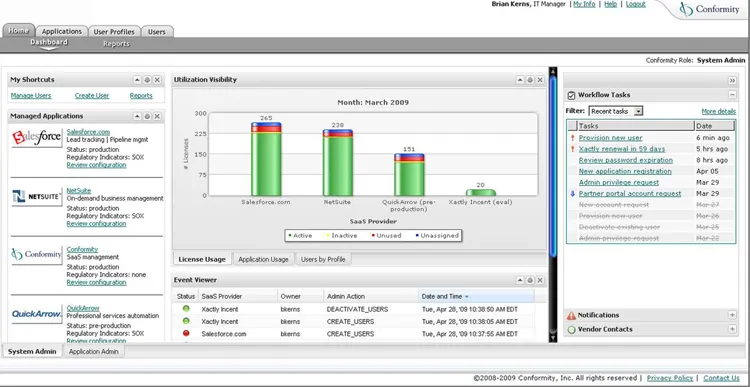This screenshot has height=387, width=750.
Task: Collapse the right sidebar with double chevron
Action: 732,80
